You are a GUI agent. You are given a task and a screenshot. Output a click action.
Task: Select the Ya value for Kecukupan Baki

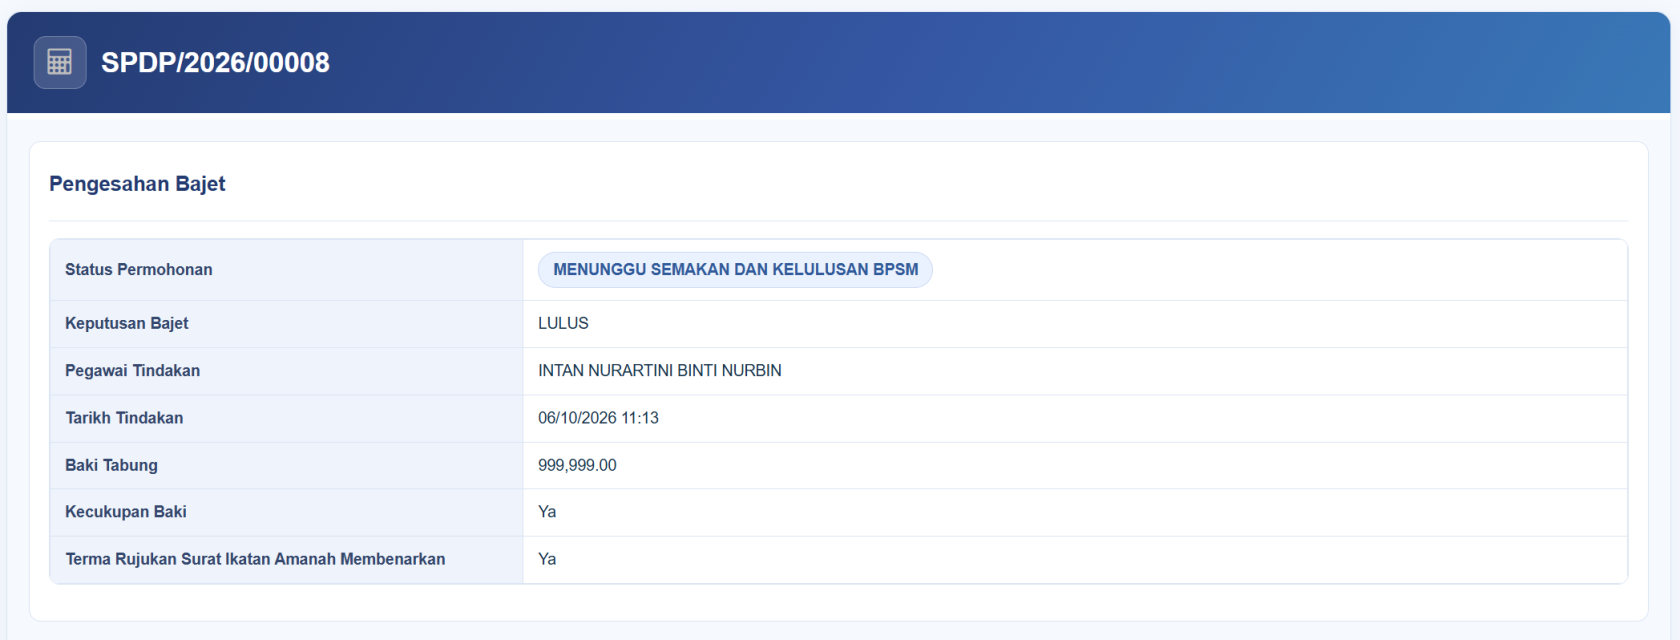[547, 512]
